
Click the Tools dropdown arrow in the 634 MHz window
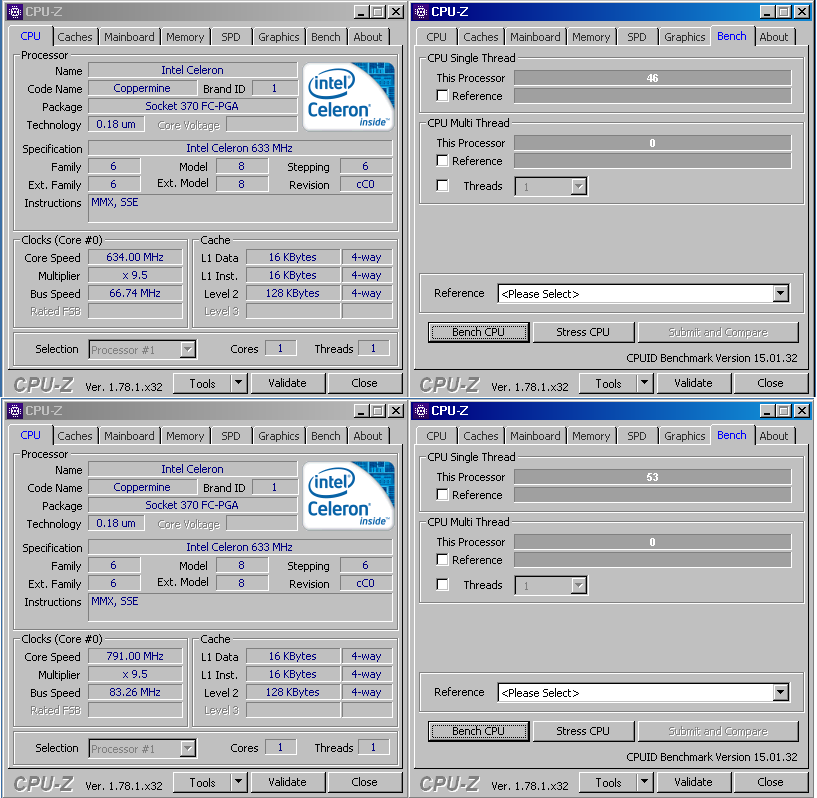239,383
